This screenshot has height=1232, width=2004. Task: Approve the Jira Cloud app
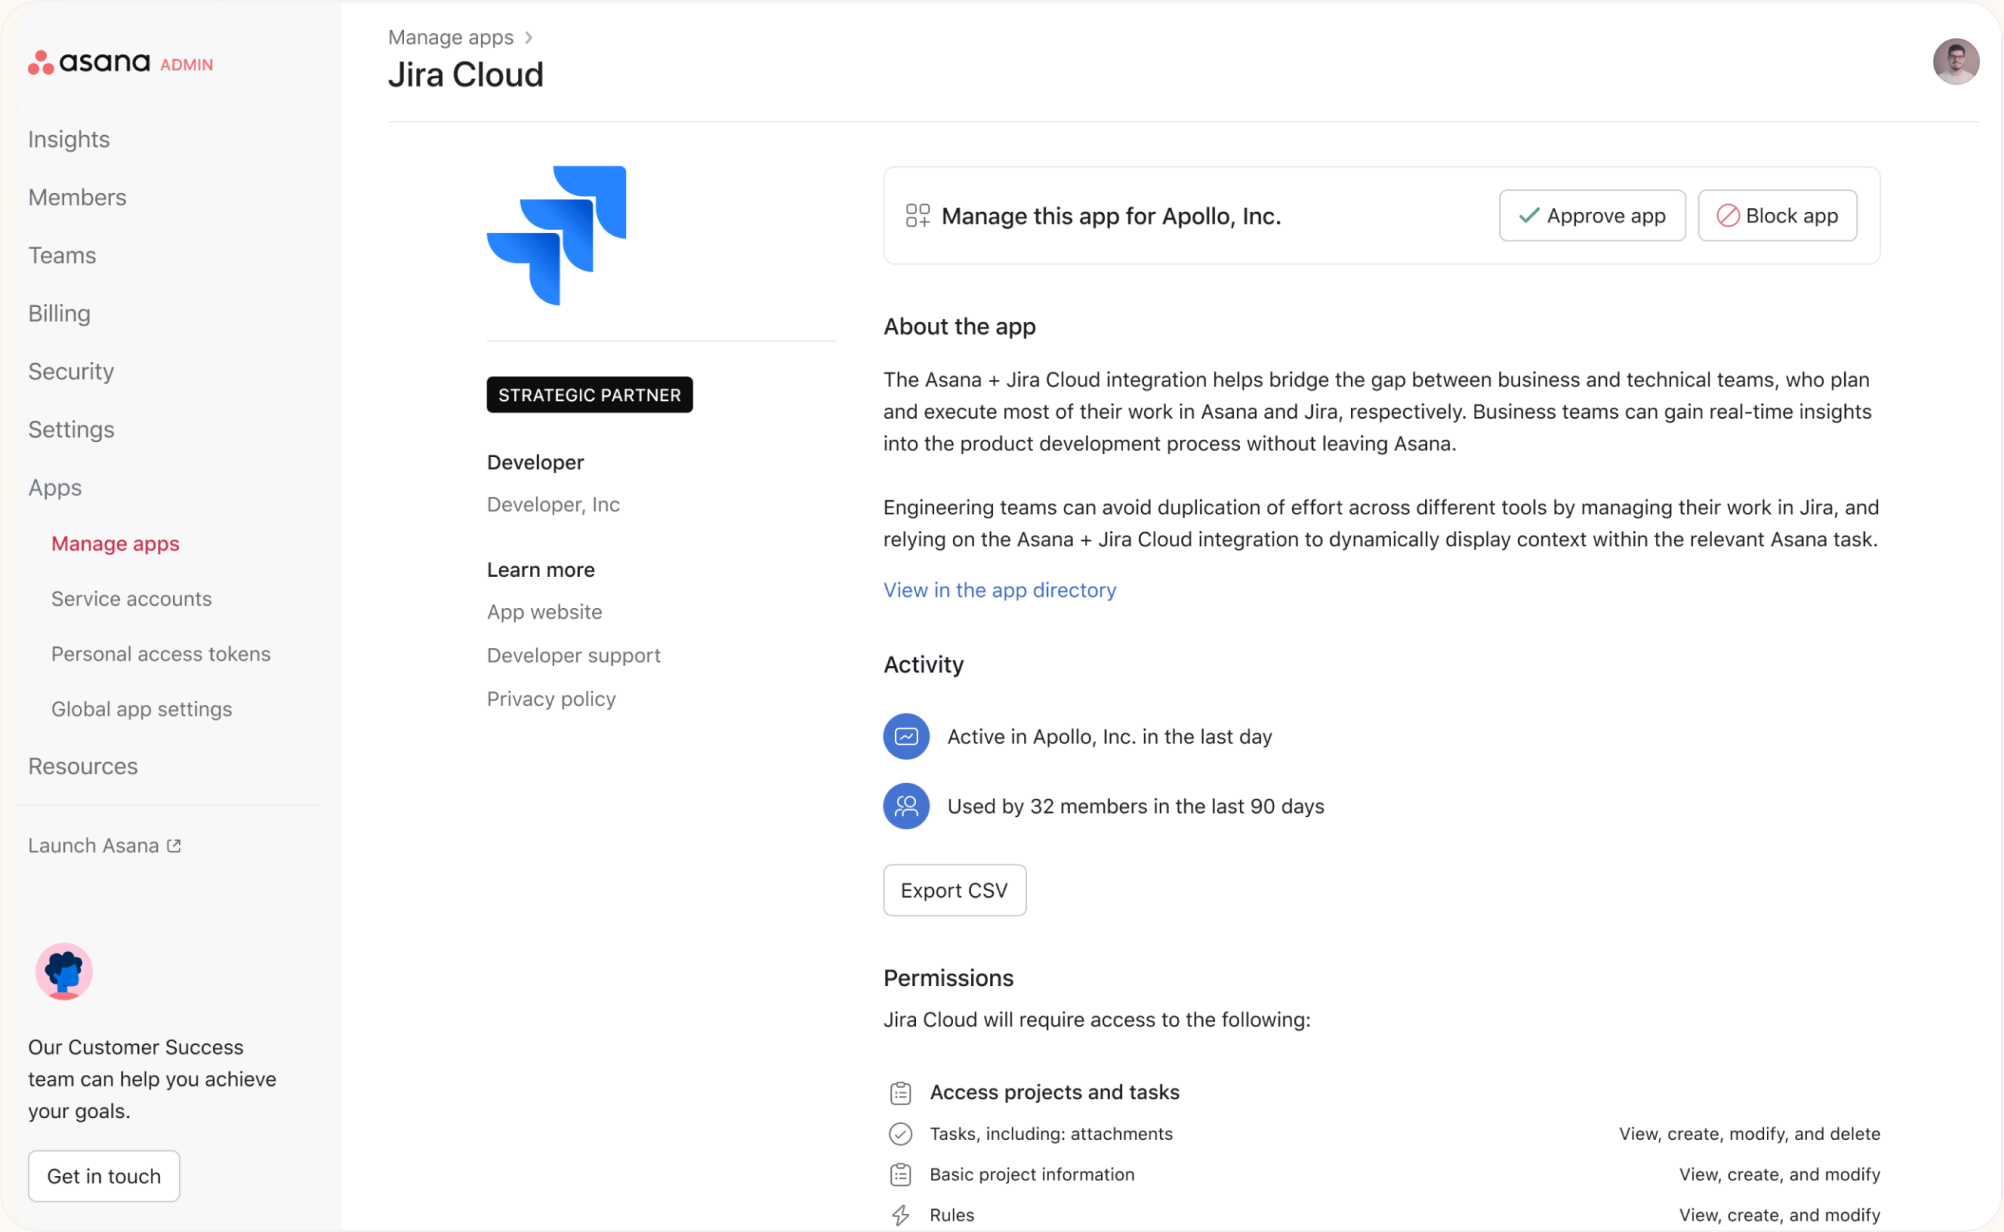pos(1592,216)
